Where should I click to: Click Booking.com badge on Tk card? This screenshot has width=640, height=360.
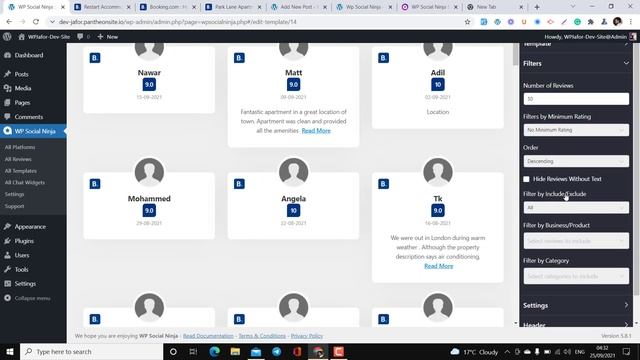383,184
